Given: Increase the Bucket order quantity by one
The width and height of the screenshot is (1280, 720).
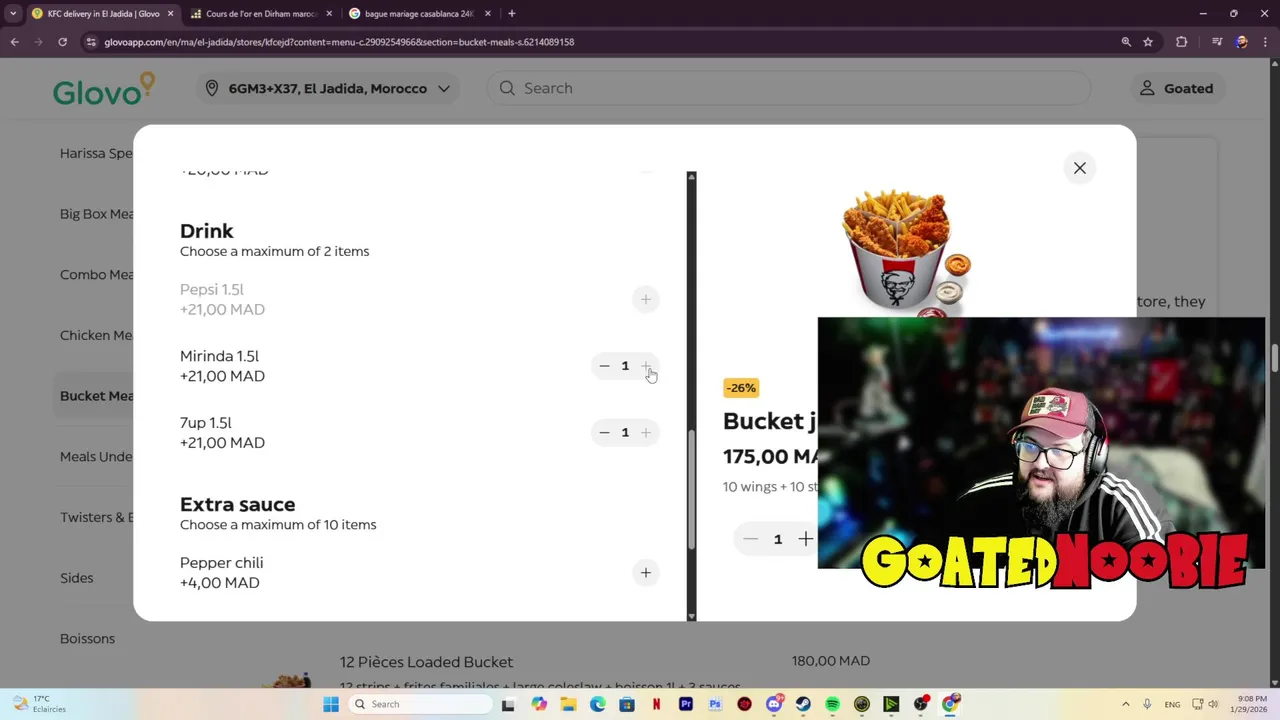Looking at the screenshot, I should (x=805, y=539).
